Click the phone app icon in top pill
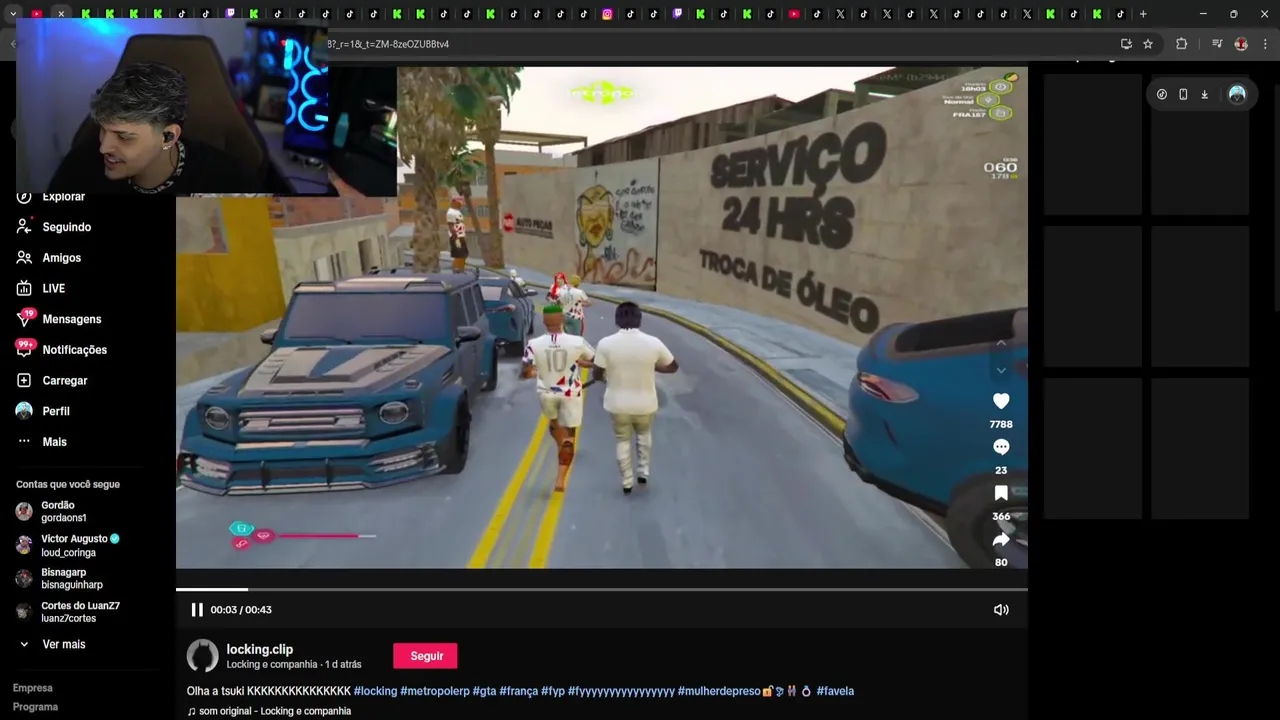The width and height of the screenshot is (1280, 720). 1183,94
